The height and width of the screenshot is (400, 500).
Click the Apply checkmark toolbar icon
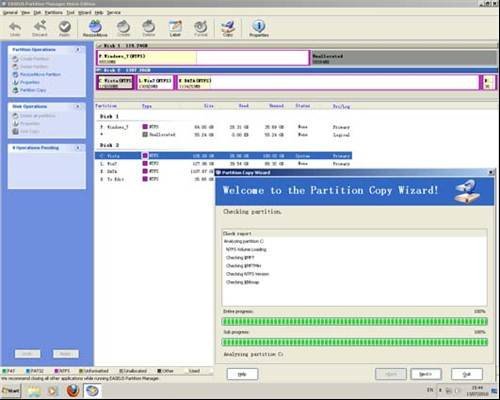click(x=65, y=28)
